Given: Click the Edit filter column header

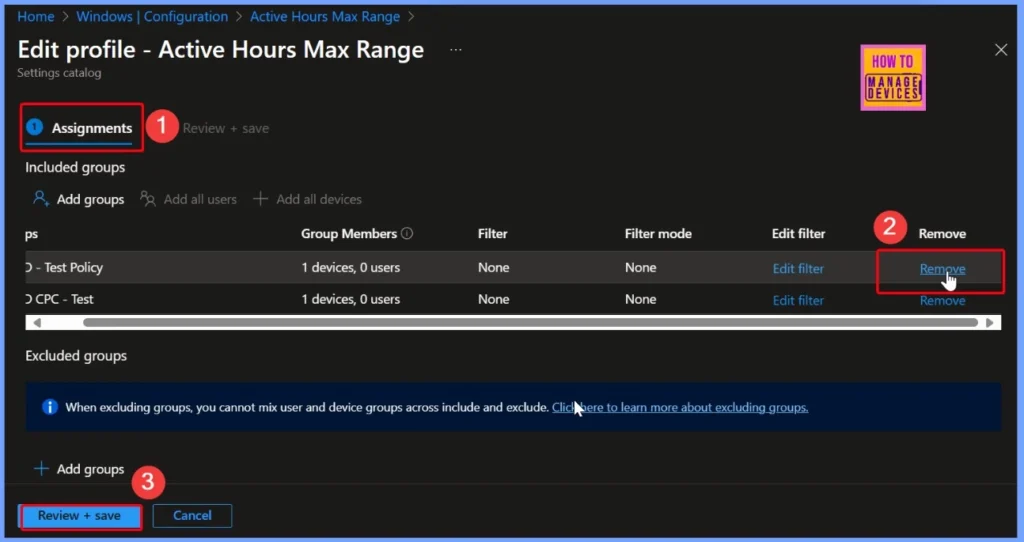Looking at the screenshot, I should point(798,233).
